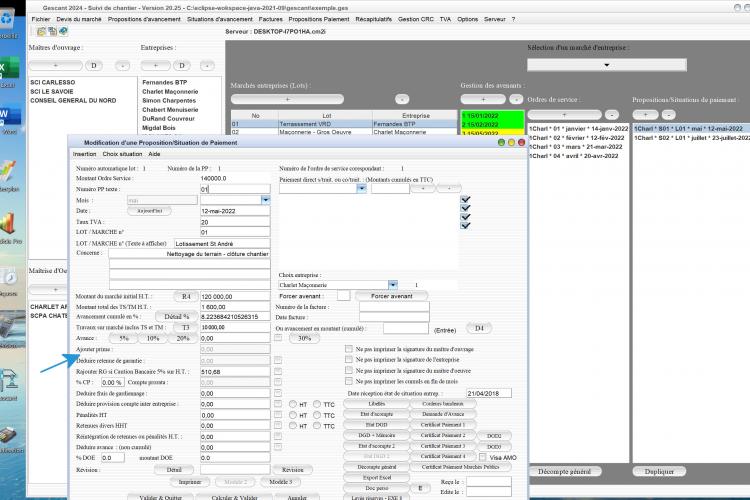Open the Récapitulatifs menu
This screenshot has width=750, height=500.
click(x=374, y=19)
